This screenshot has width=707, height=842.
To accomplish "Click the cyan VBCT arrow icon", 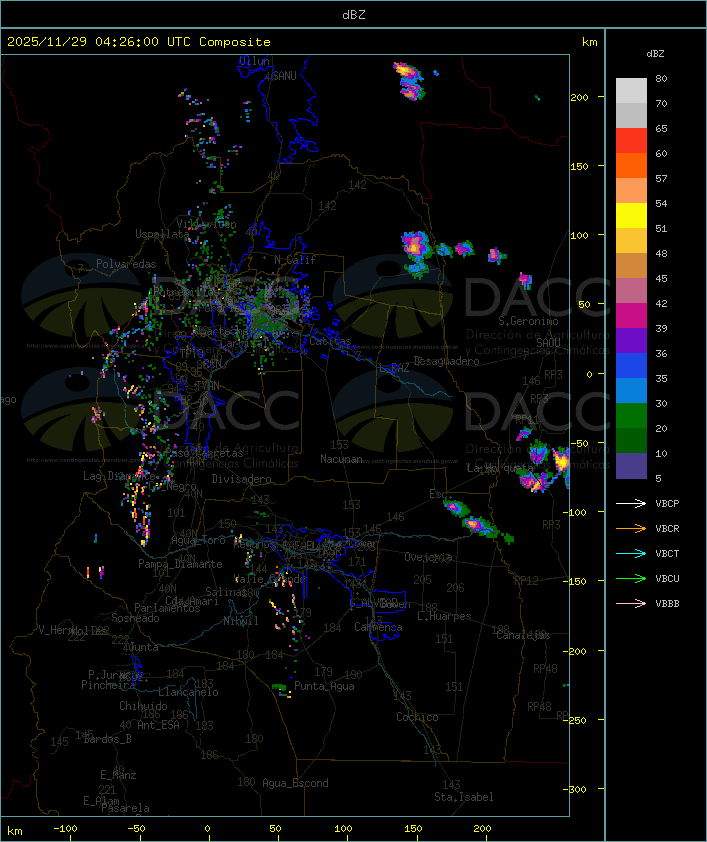I will [x=631, y=553].
